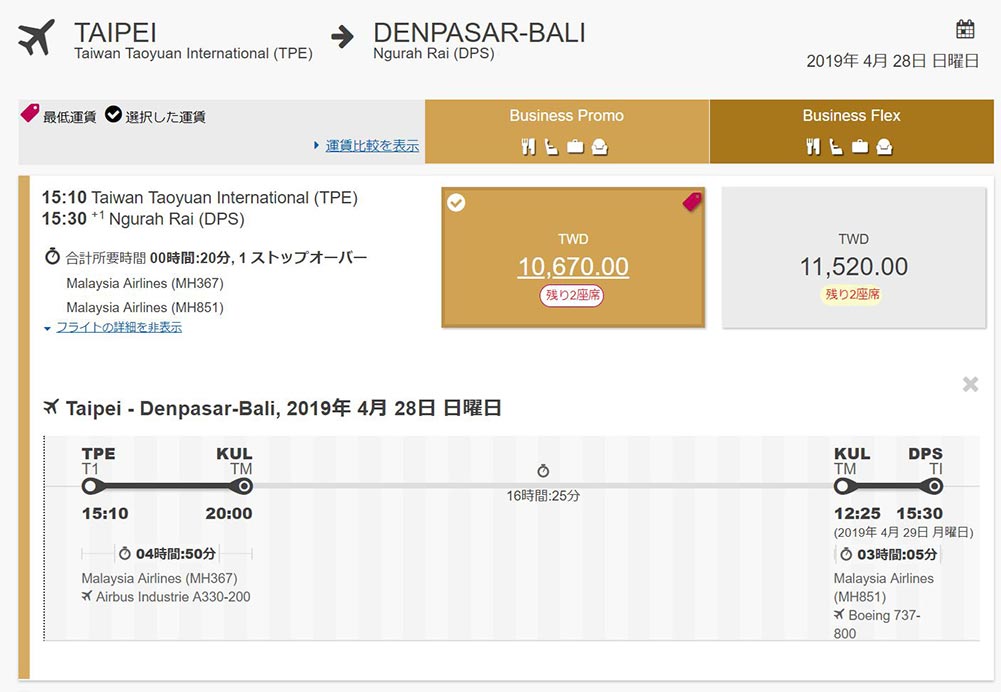Viewport: 1001px width, 692px height.
Task: Click the Airbus Industrie A330-200 aircraft text
Action: tap(173, 597)
